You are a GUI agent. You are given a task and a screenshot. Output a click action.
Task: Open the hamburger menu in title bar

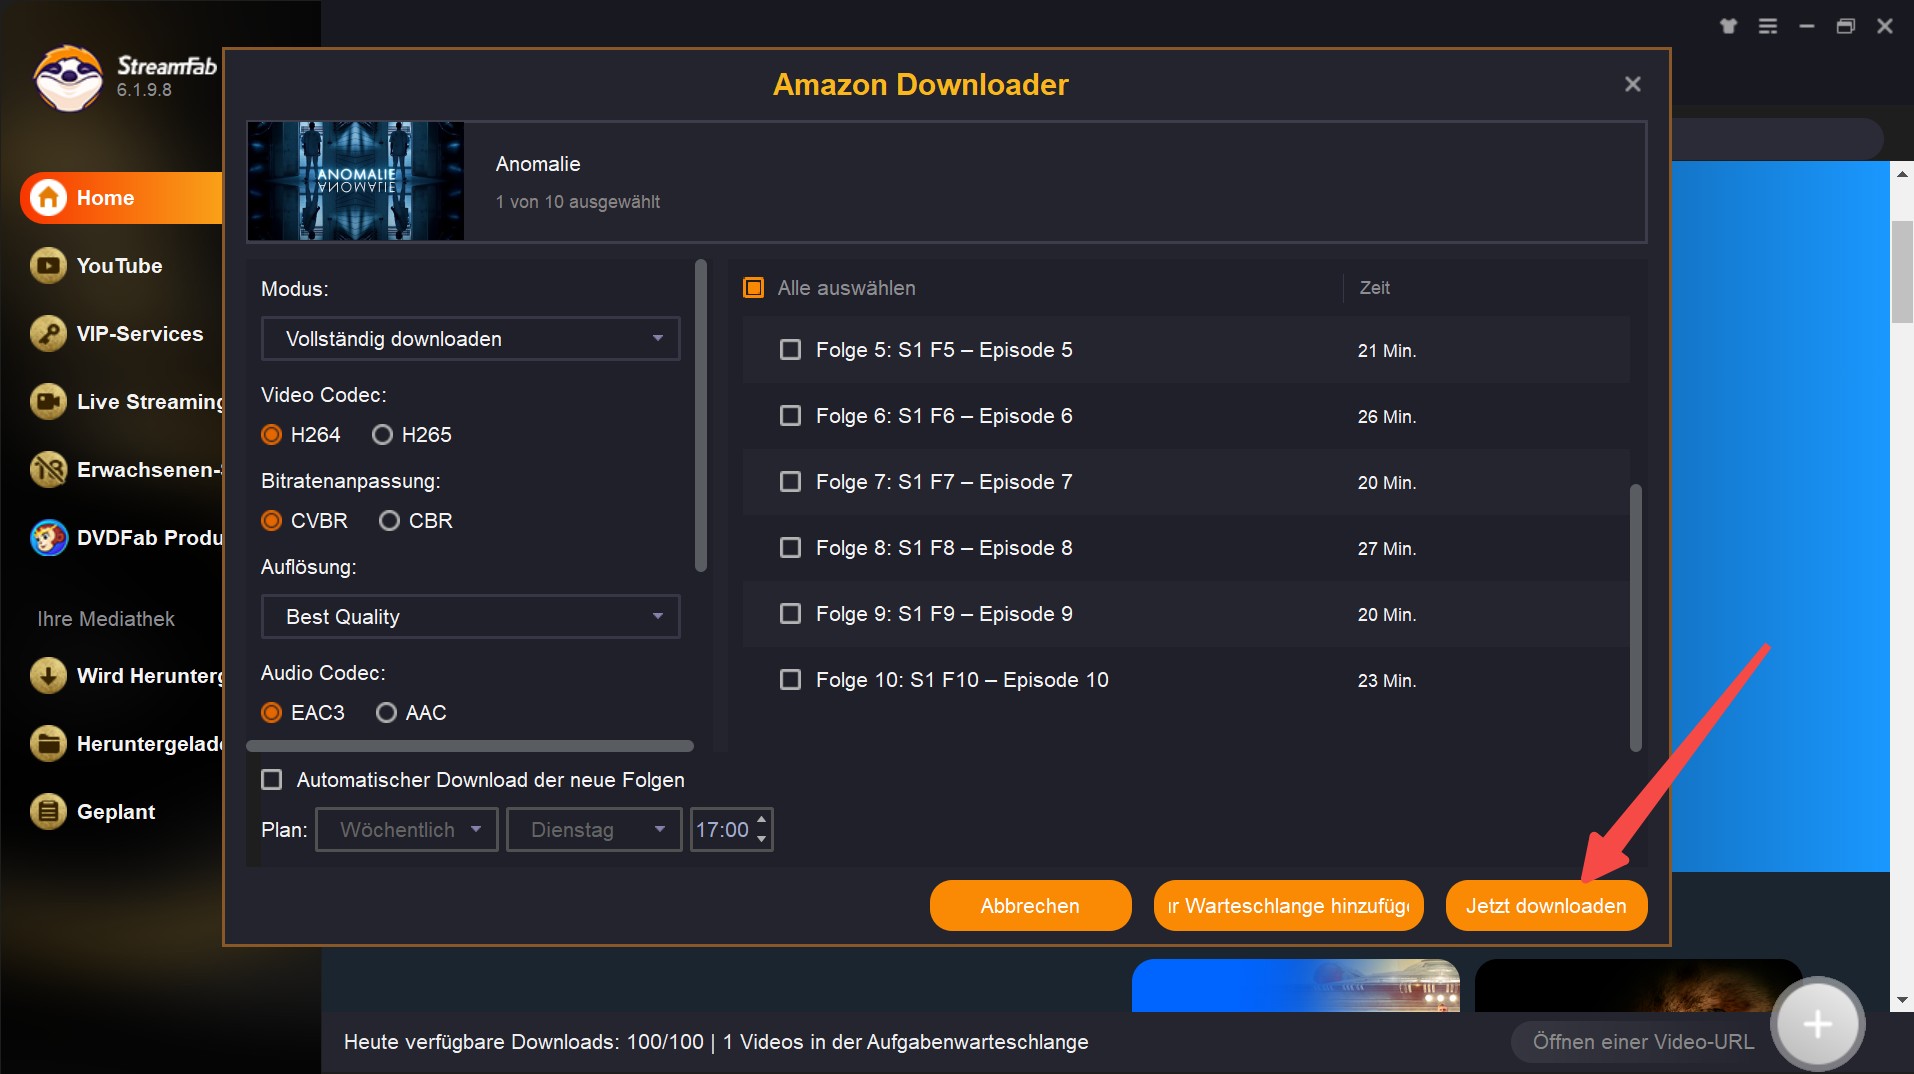coord(1768,27)
